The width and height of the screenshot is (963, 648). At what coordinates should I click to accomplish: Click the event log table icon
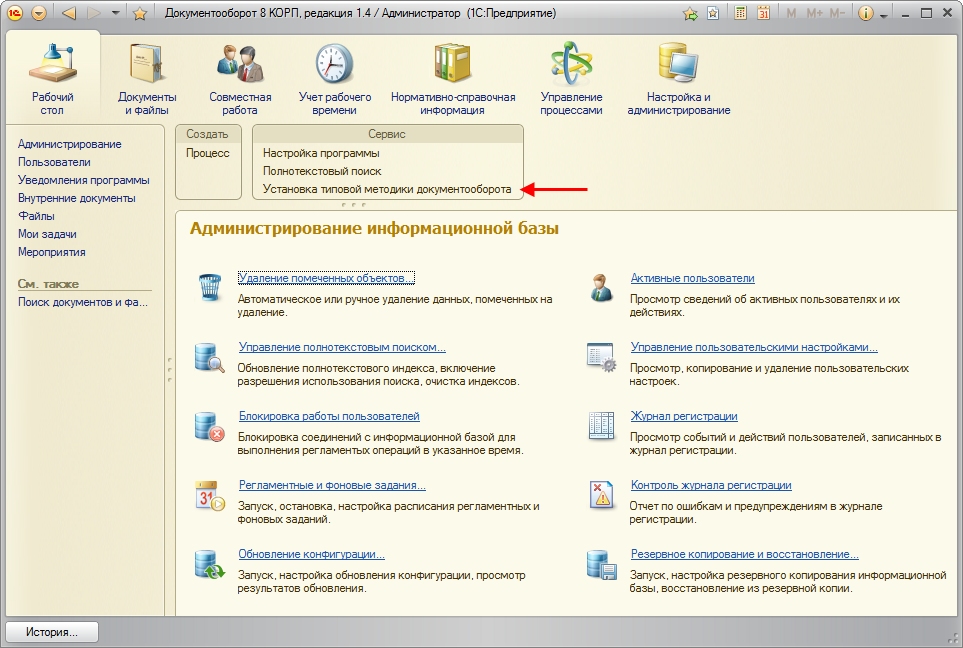[601, 426]
